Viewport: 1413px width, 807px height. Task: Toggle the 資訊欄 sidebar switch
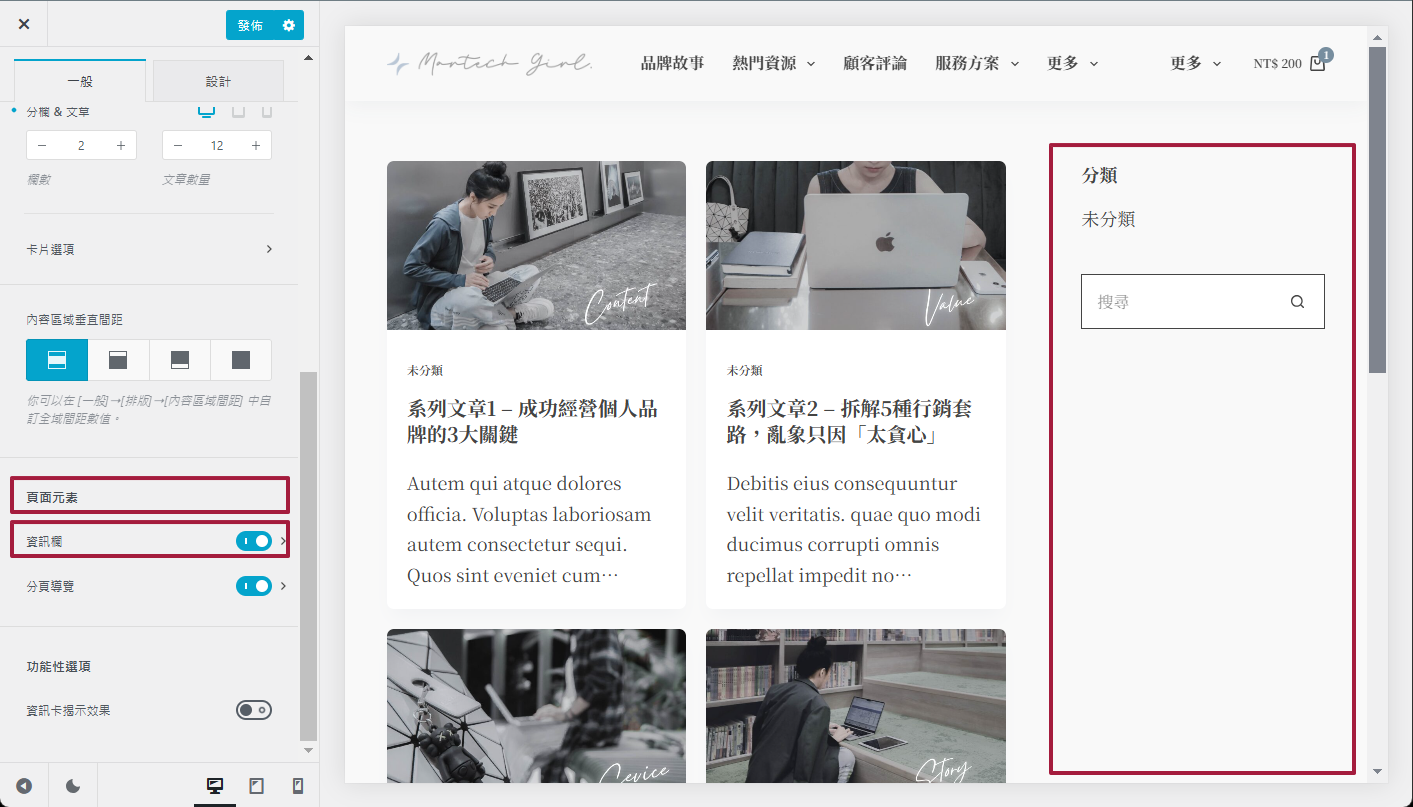click(x=254, y=541)
